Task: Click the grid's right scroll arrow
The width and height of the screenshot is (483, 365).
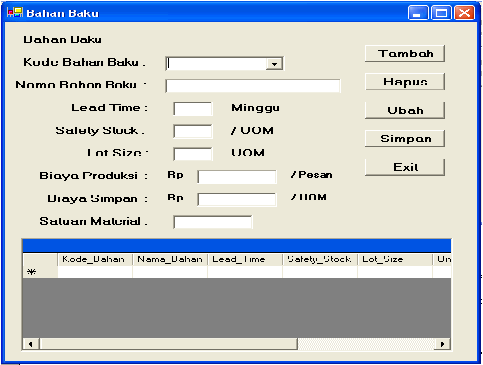Action: (x=442, y=344)
